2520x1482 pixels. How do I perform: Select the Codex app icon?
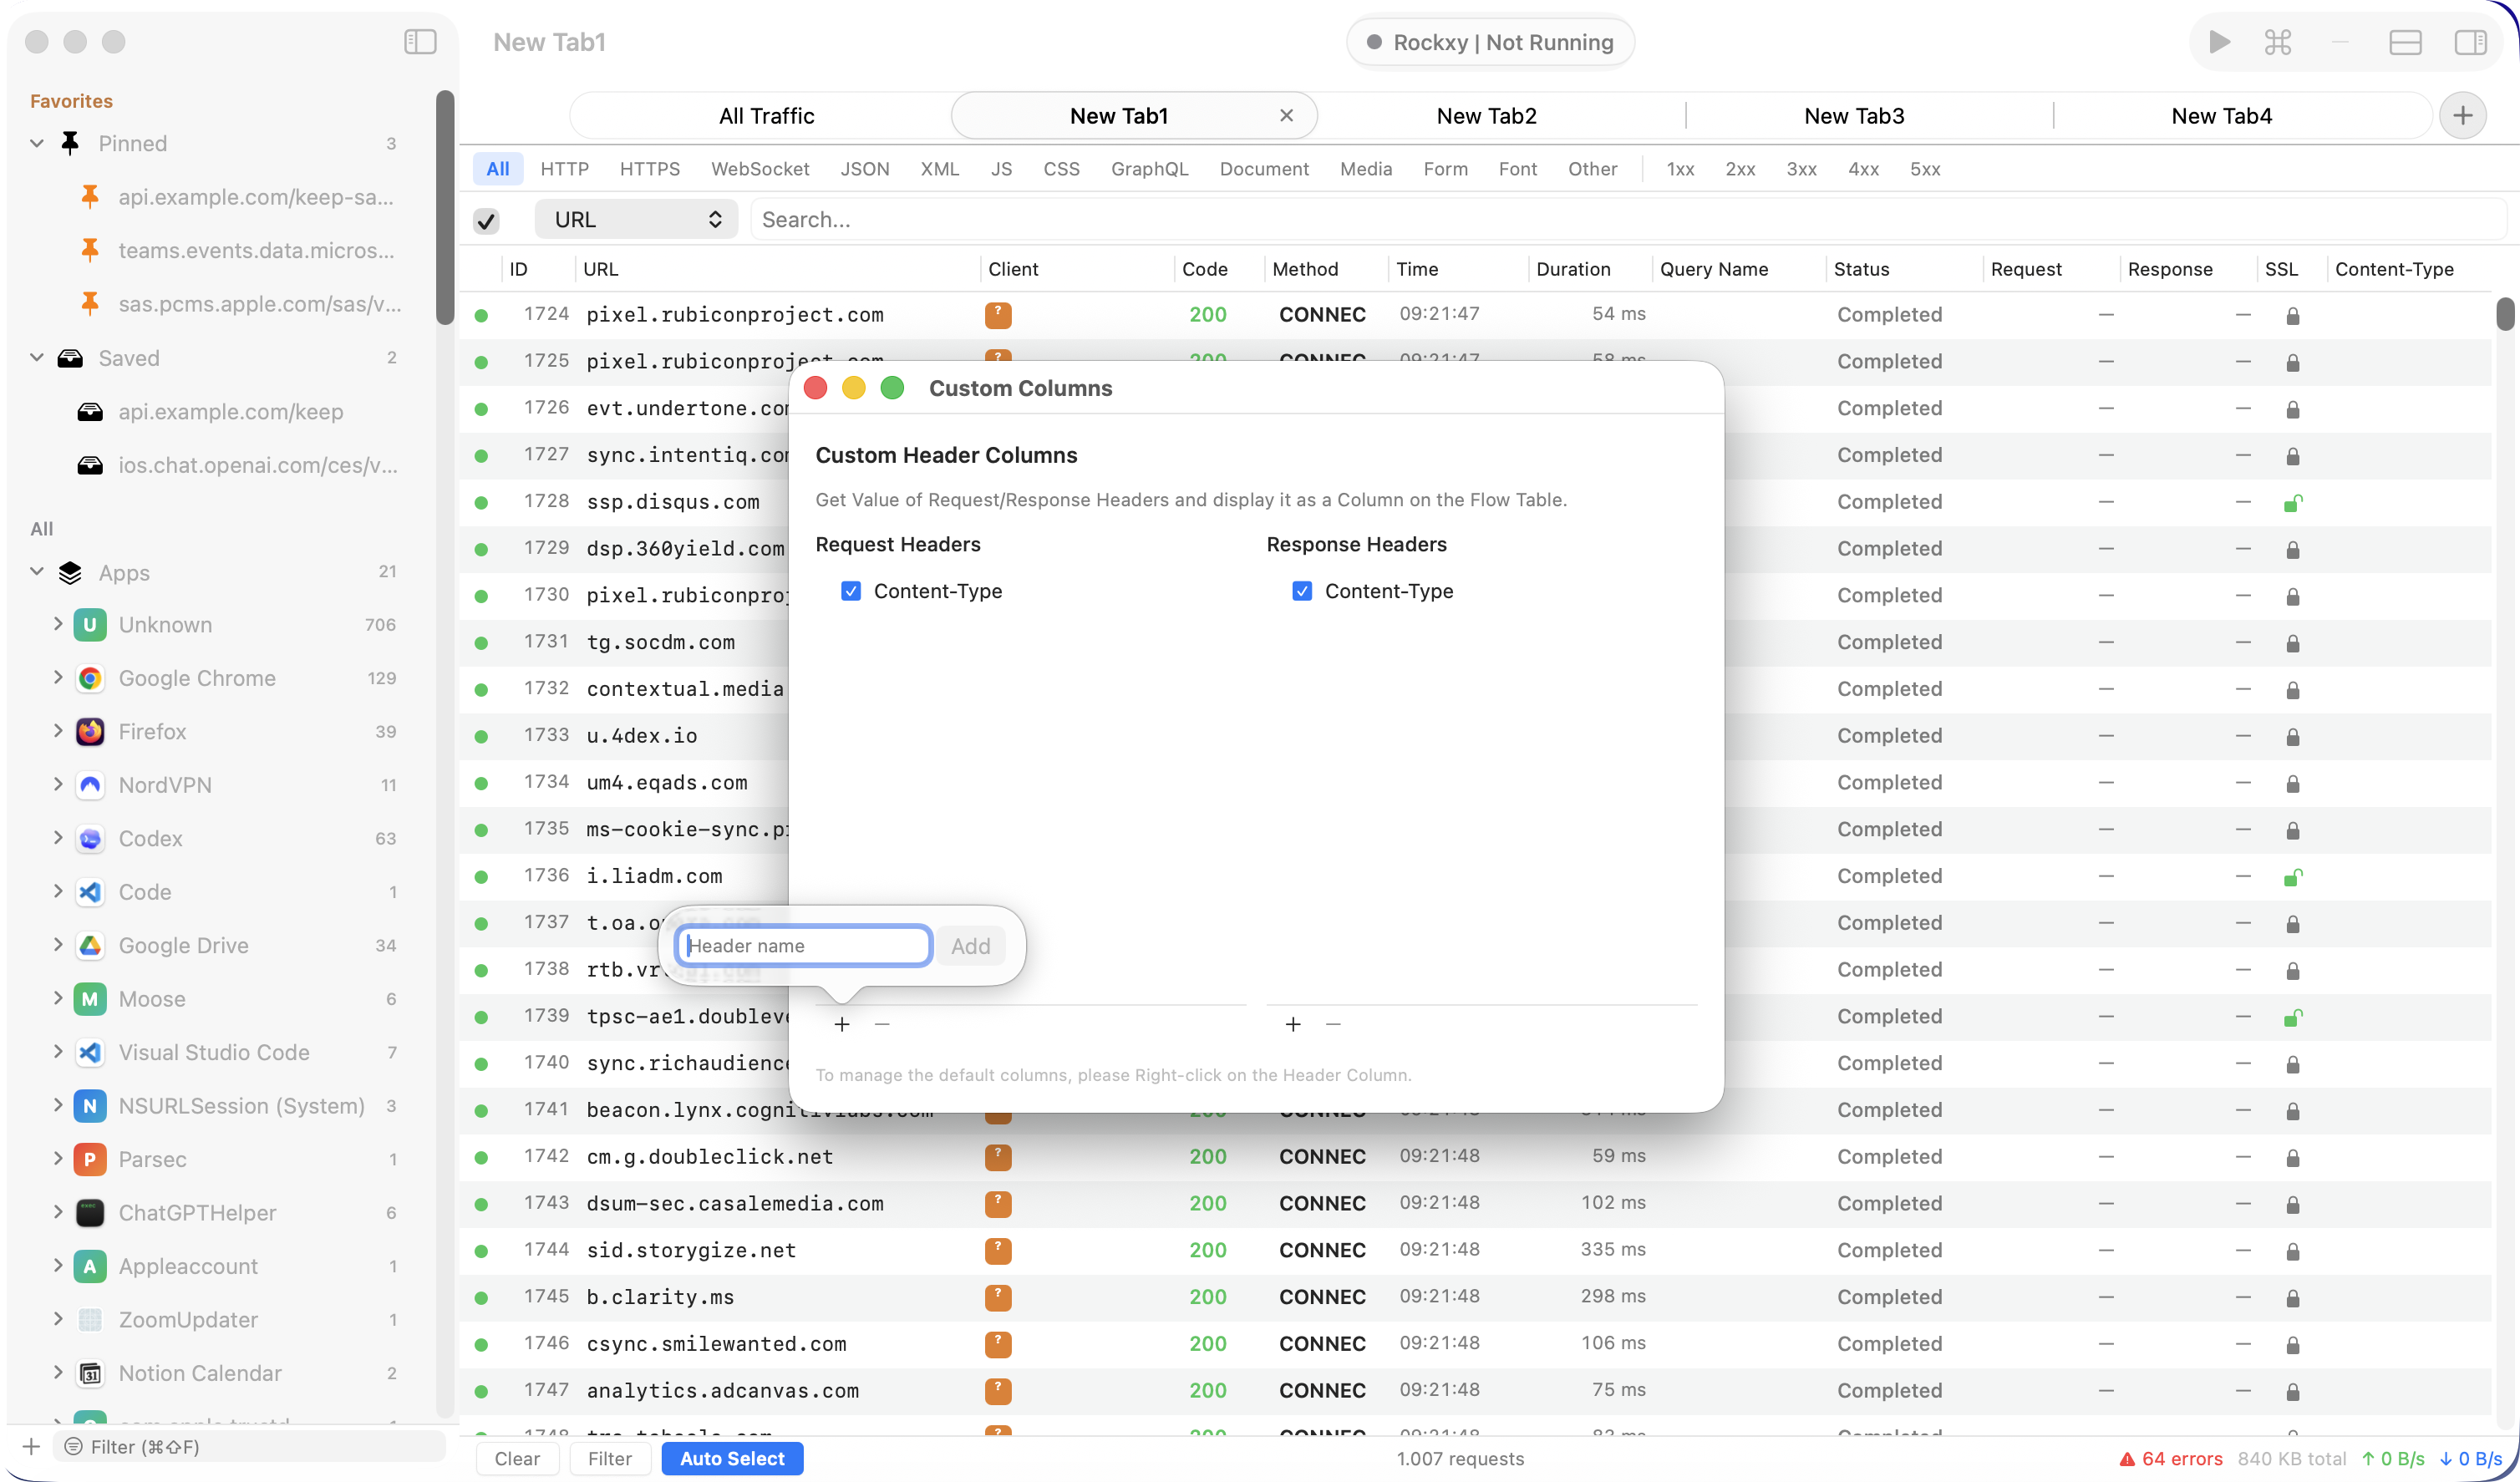pyautogui.click(x=90, y=839)
